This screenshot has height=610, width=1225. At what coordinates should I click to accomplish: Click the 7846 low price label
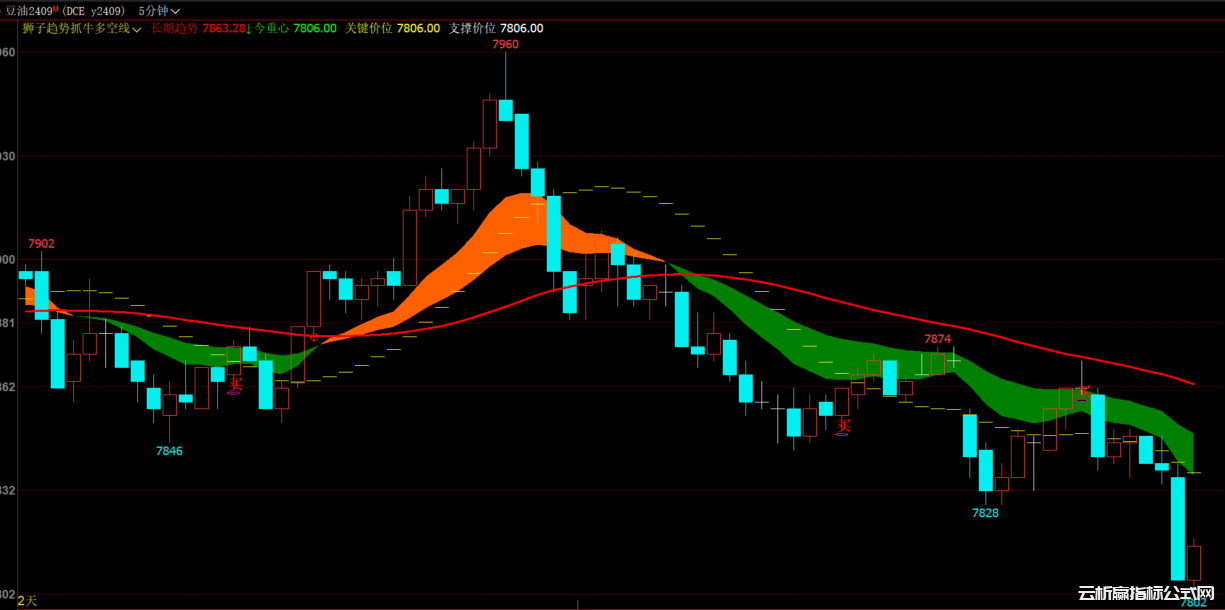pos(169,451)
